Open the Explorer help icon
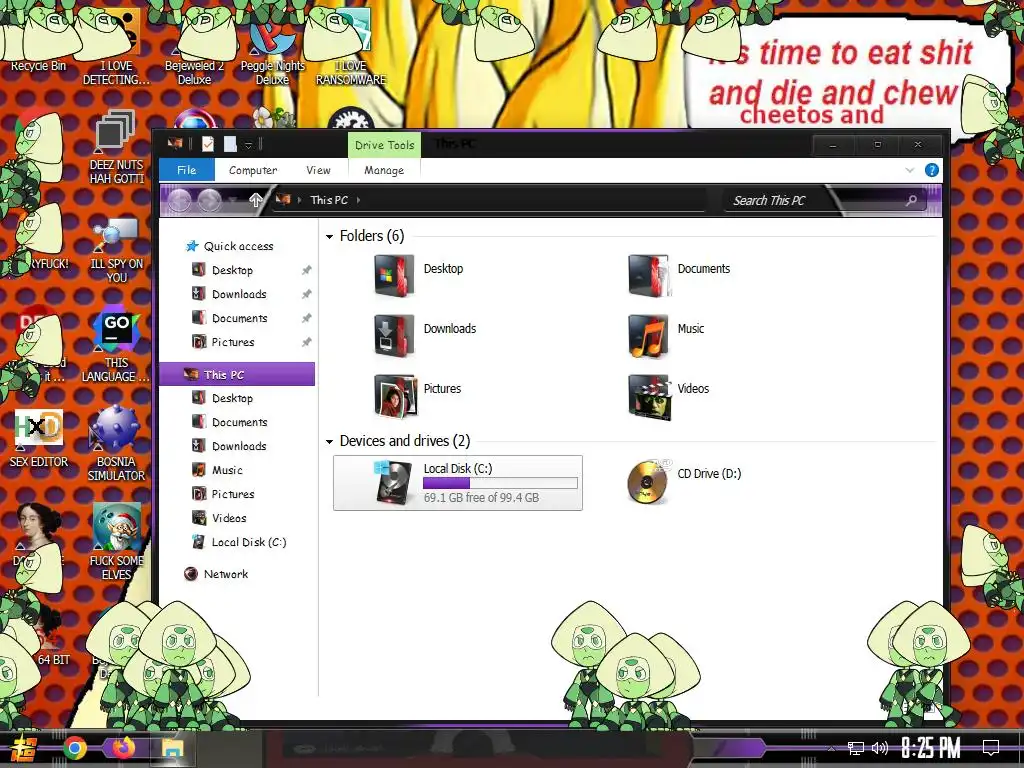1024x768 pixels. 932,170
